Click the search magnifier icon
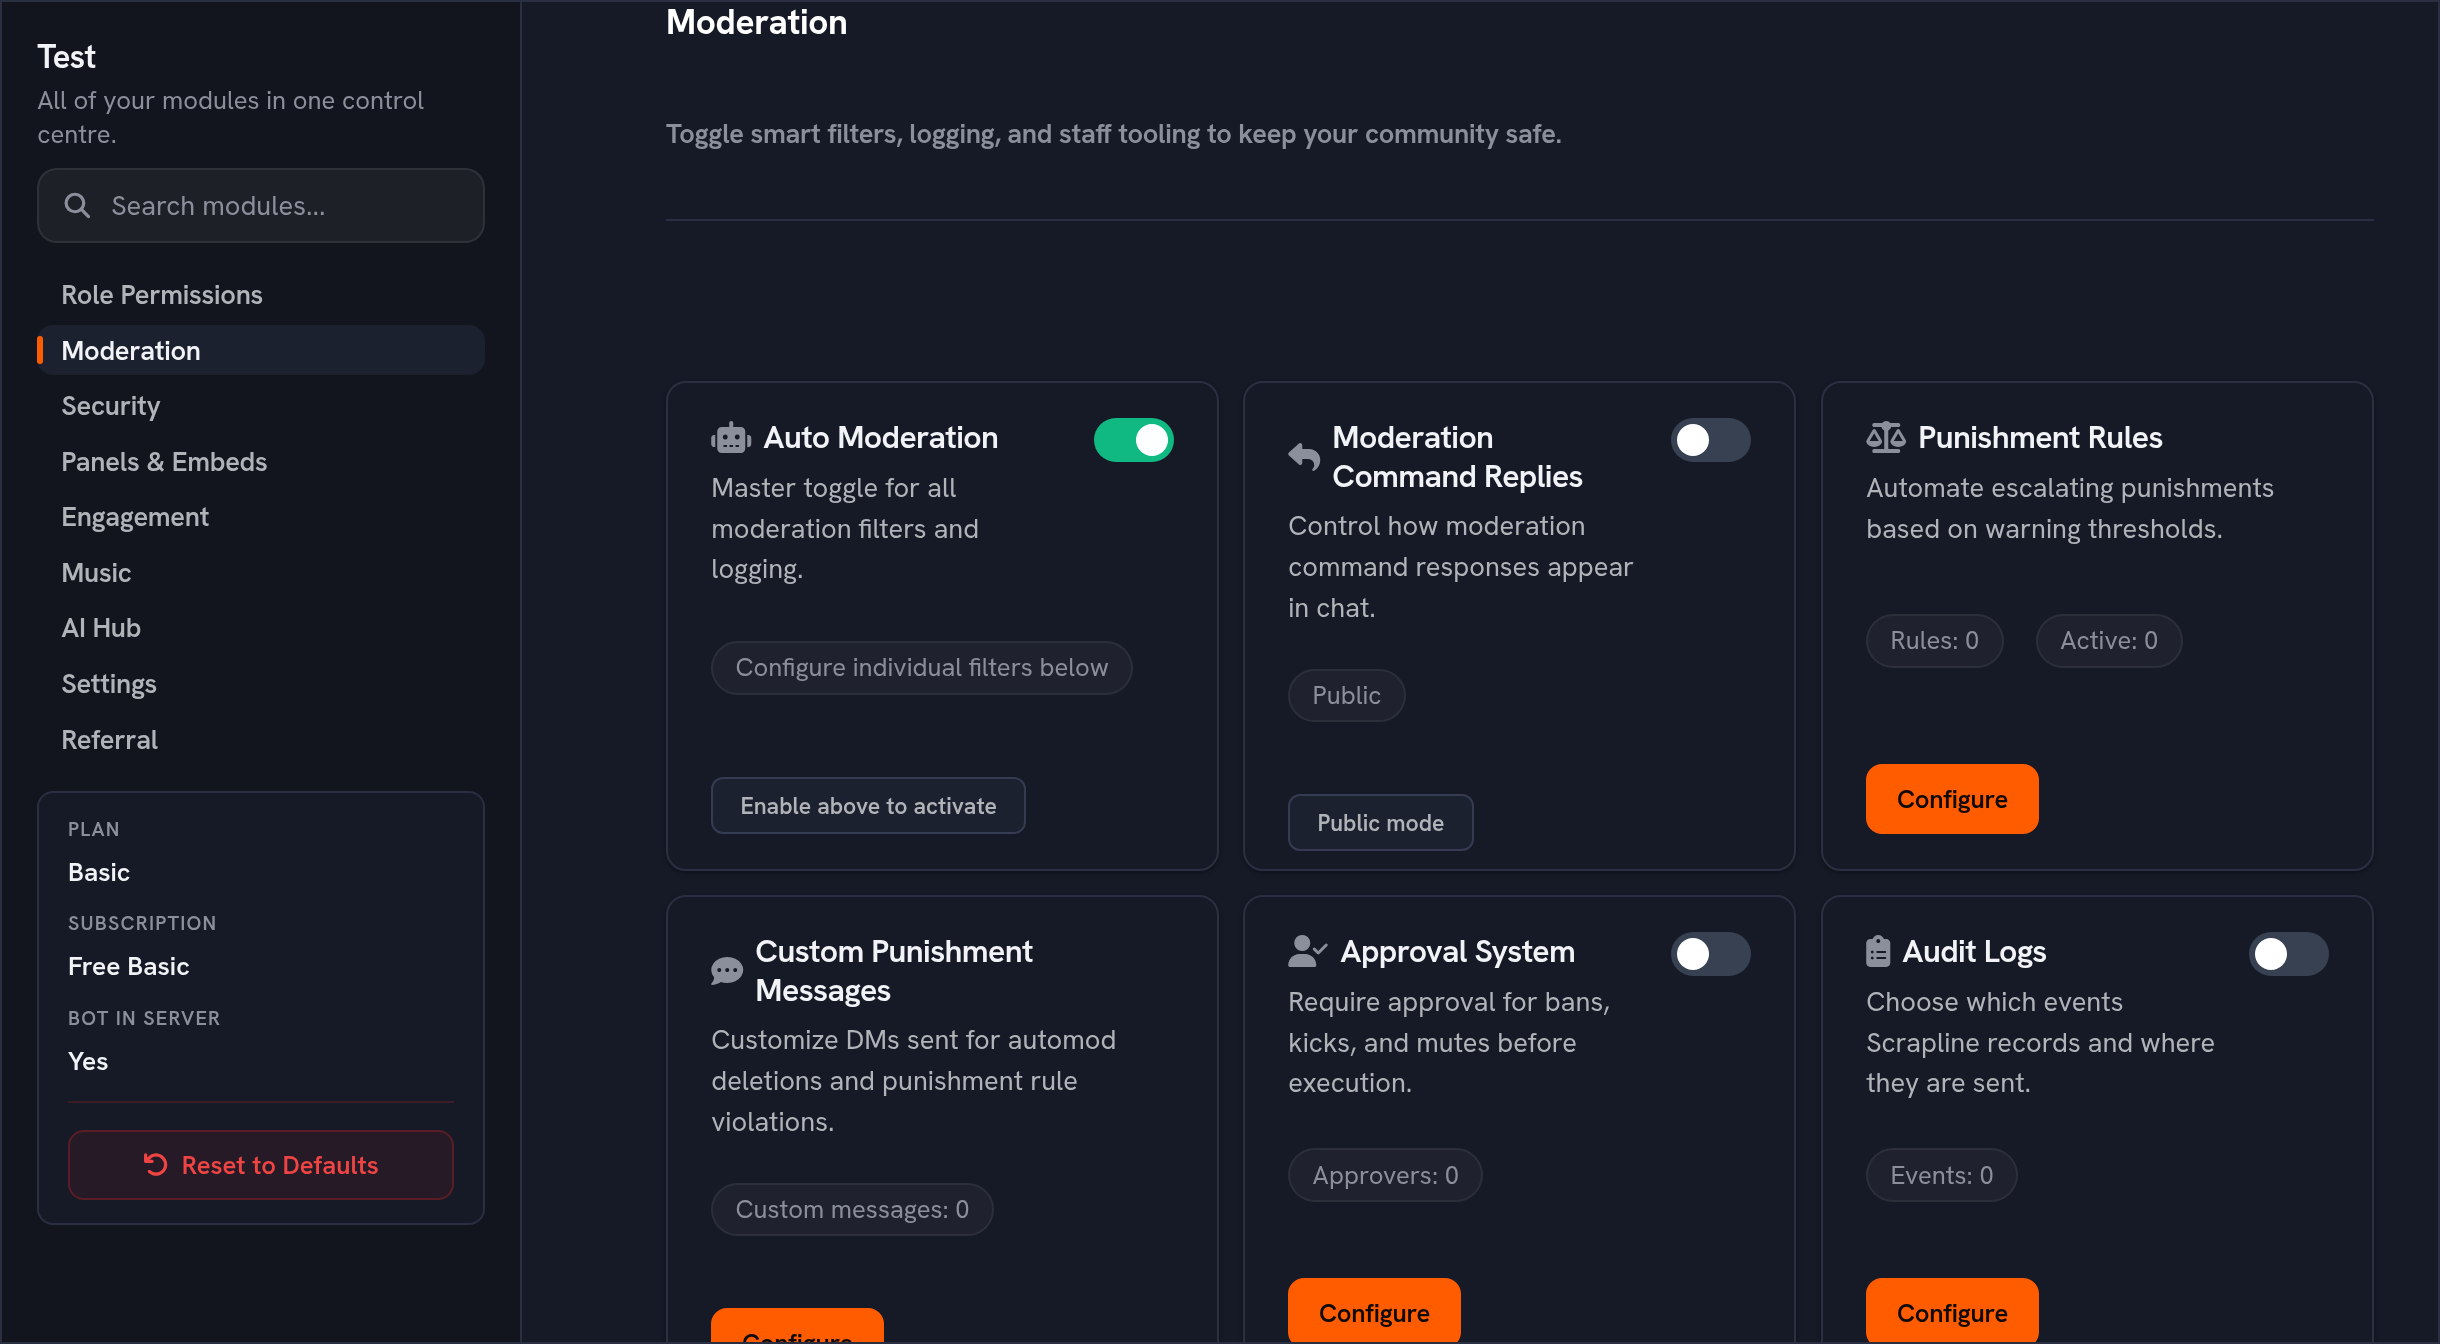This screenshot has width=2440, height=1344. click(x=77, y=206)
